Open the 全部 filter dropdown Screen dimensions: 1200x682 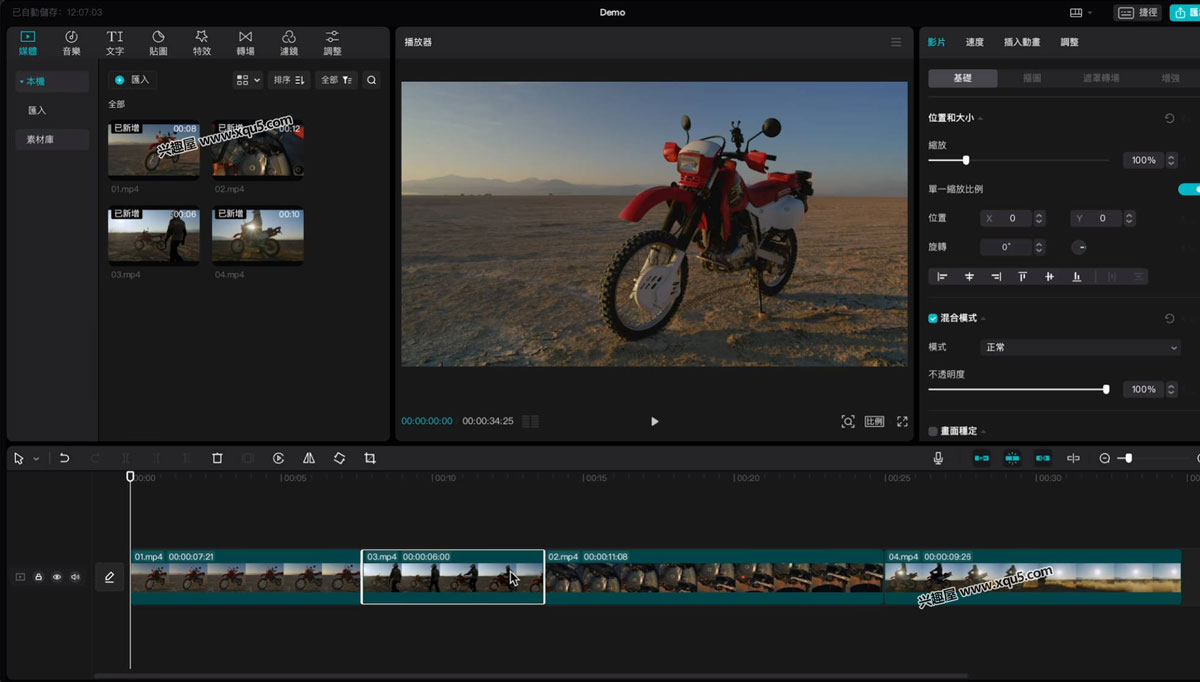pos(336,80)
